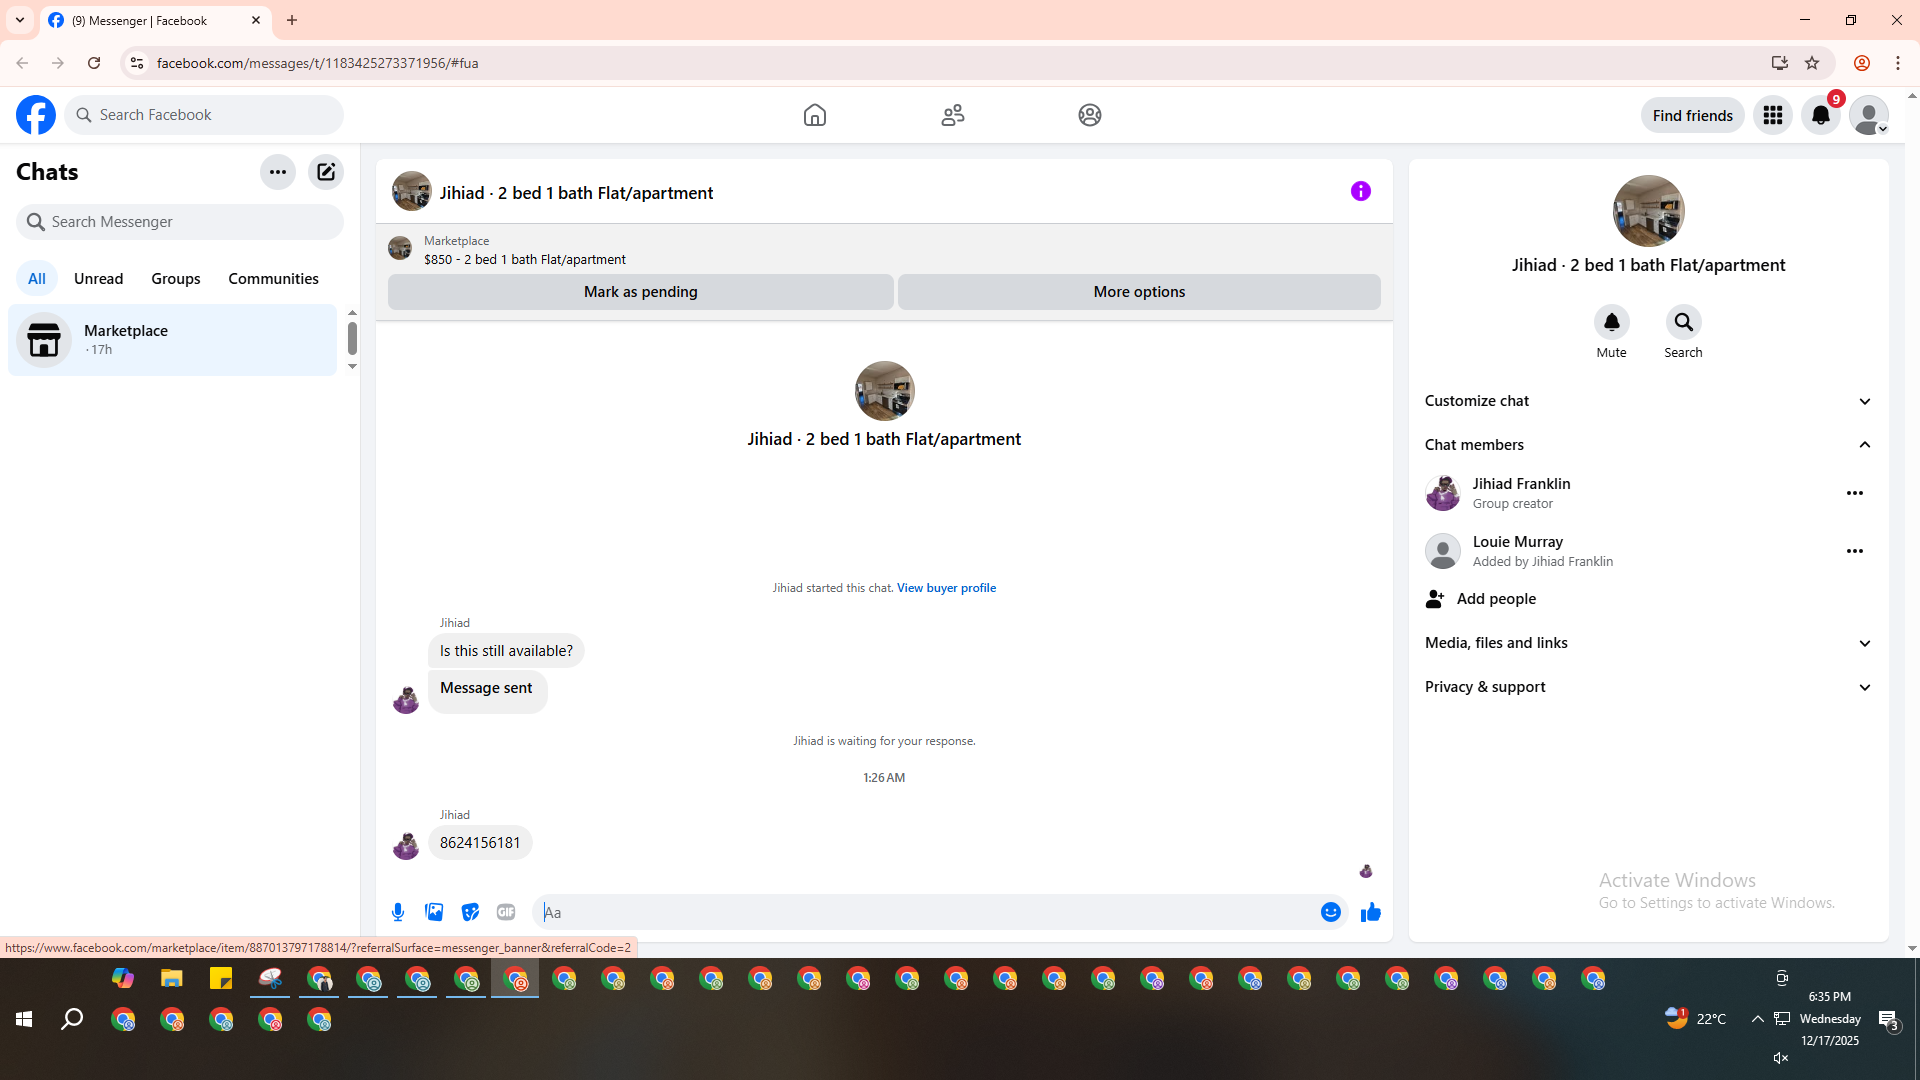Toggle conversation information panel icon

pyautogui.click(x=1360, y=191)
